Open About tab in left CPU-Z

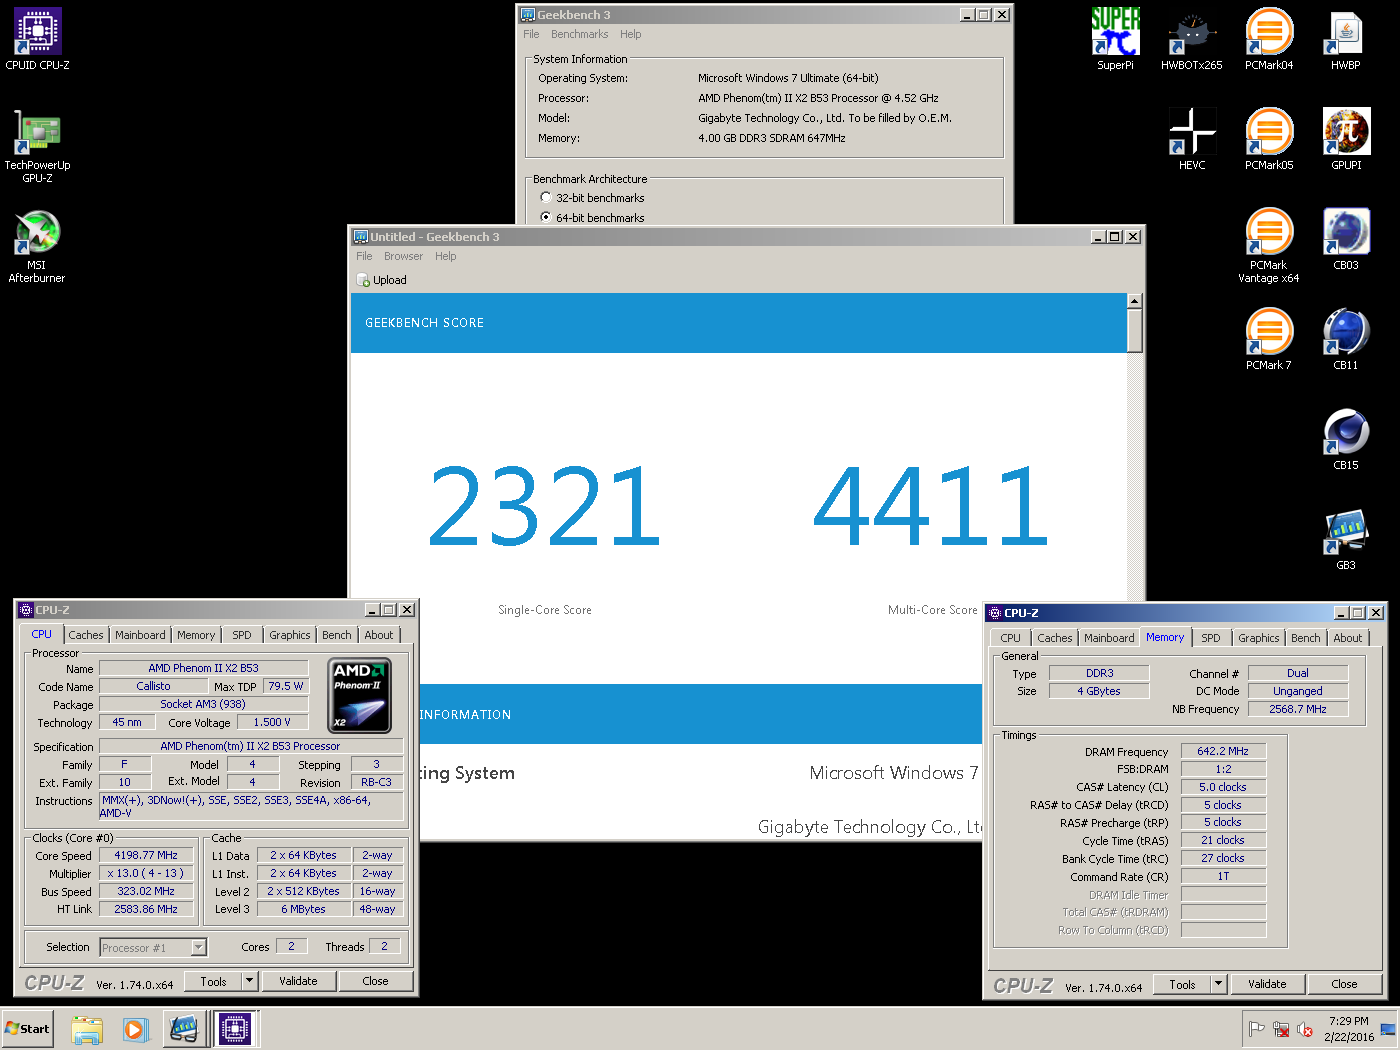(x=379, y=635)
